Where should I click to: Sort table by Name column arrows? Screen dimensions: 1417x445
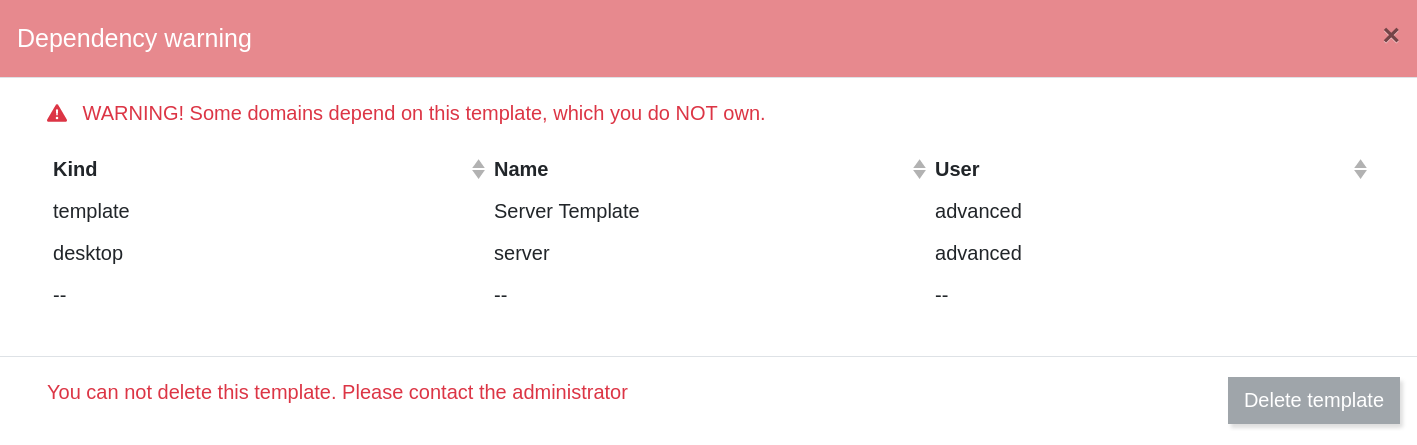pyautogui.click(x=919, y=169)
